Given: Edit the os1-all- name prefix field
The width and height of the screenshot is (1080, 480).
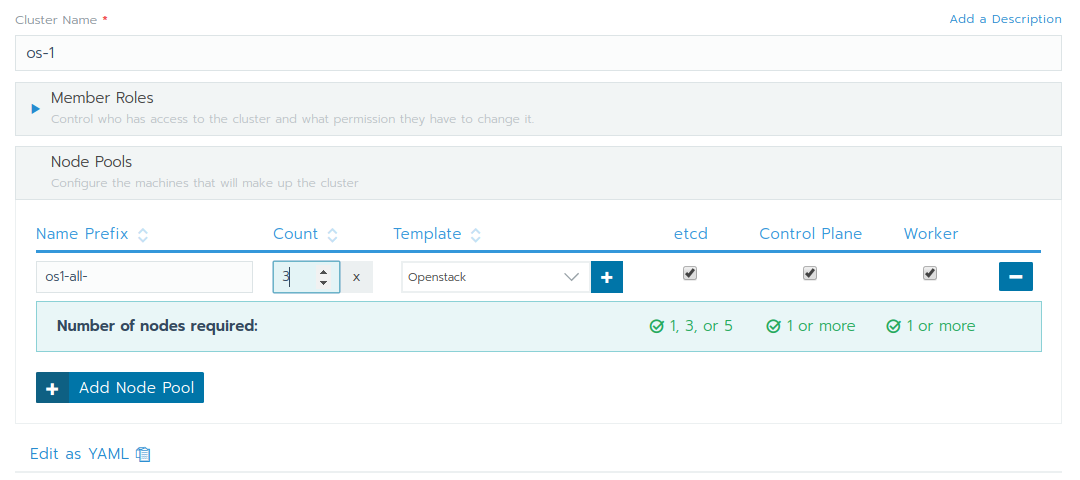Looking at the screenshot, I should tap(145, 277).
